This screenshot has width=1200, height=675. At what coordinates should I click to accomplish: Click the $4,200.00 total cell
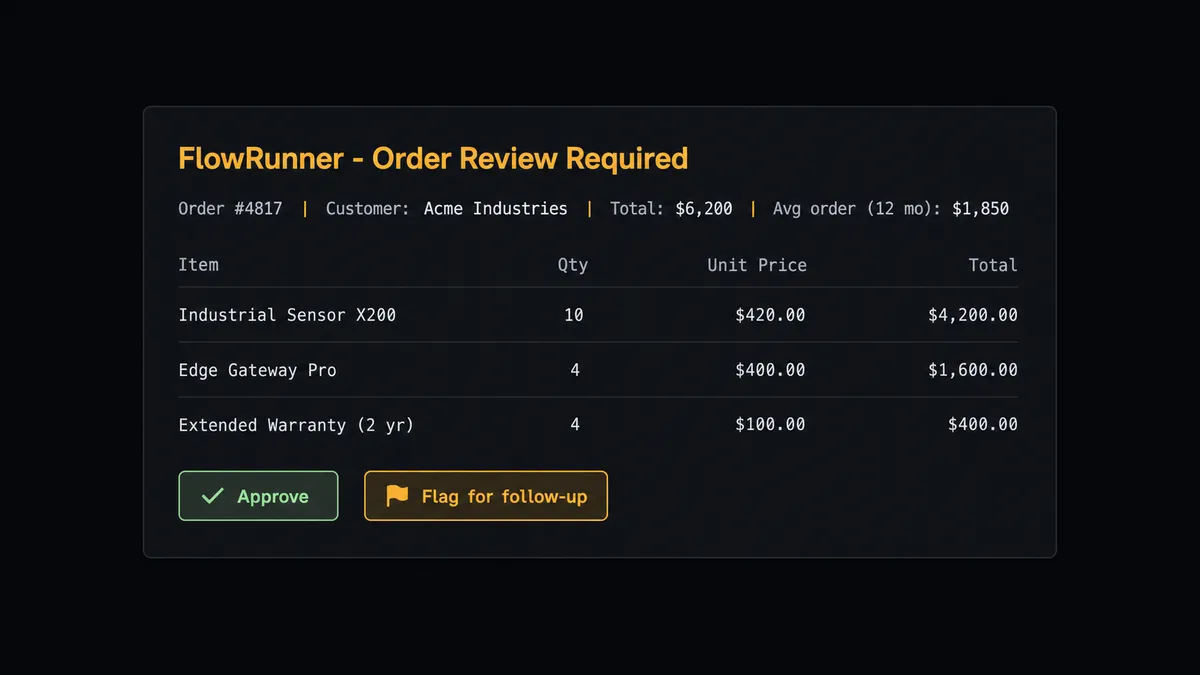[x=973, y=315]
